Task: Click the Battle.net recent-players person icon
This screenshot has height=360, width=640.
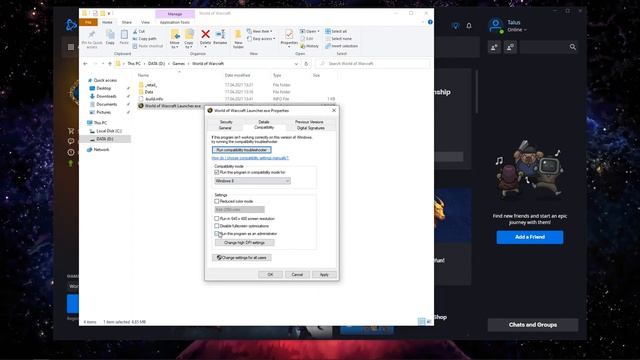Action: click(510, 47)
